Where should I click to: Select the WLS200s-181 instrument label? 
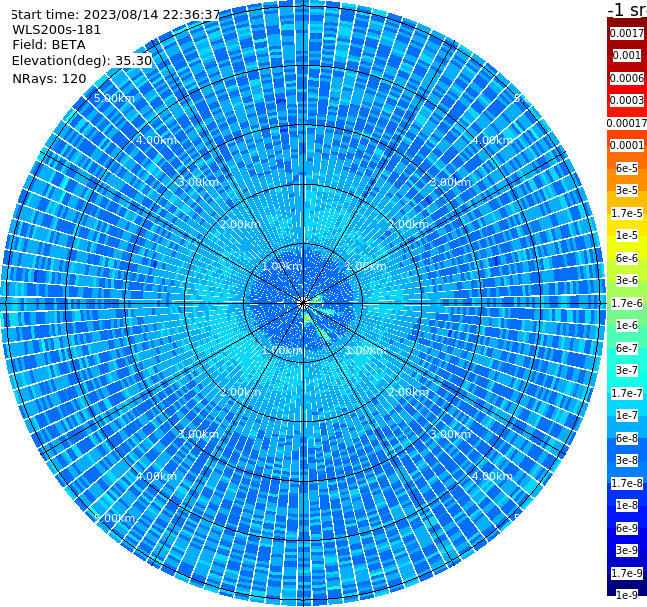[57, 30]
